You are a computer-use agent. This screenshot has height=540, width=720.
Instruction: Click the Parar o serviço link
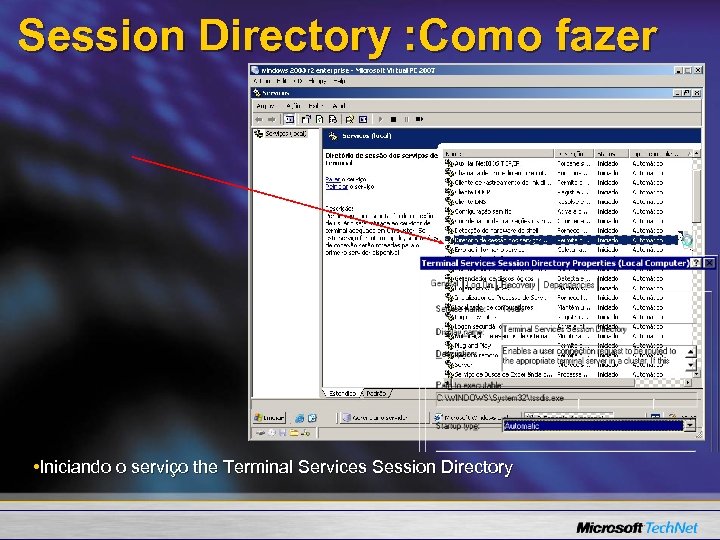(x=345, y=180)
